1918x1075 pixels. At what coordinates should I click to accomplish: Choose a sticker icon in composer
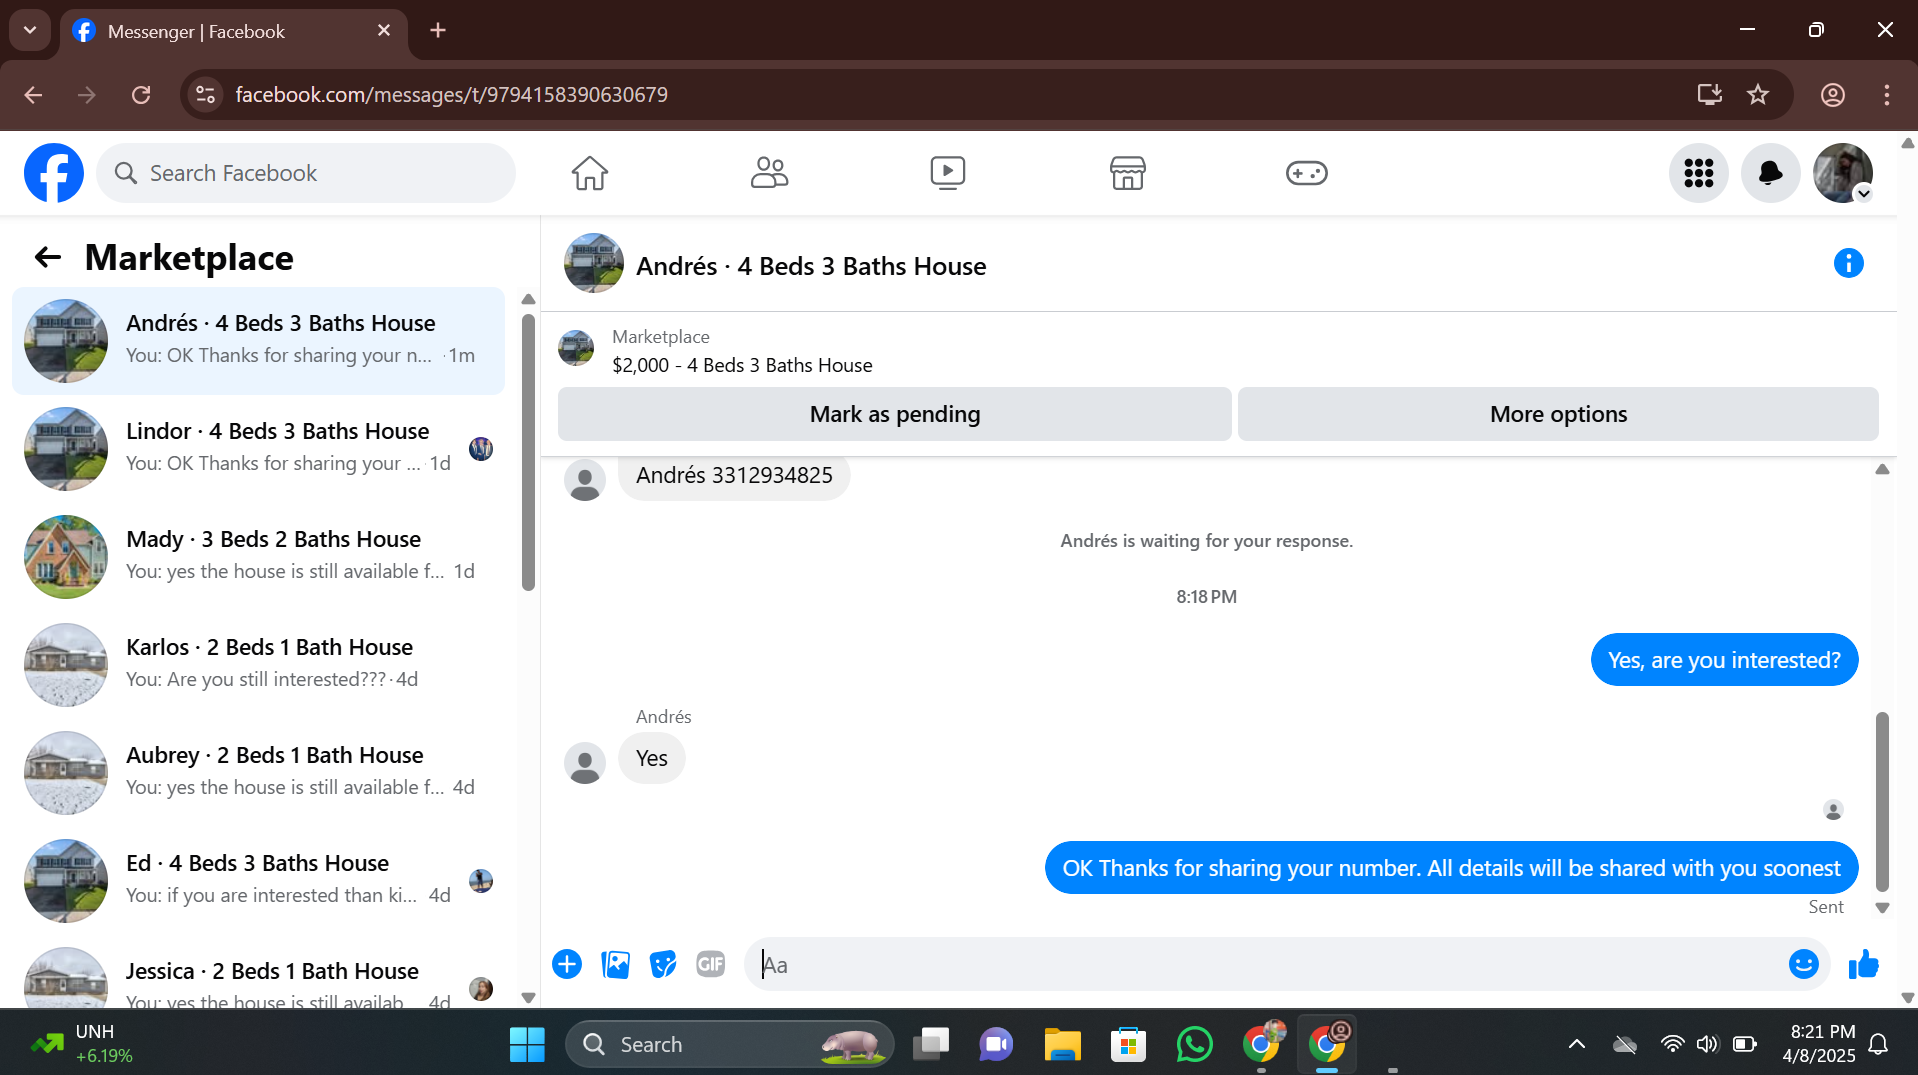coord(663,964)
